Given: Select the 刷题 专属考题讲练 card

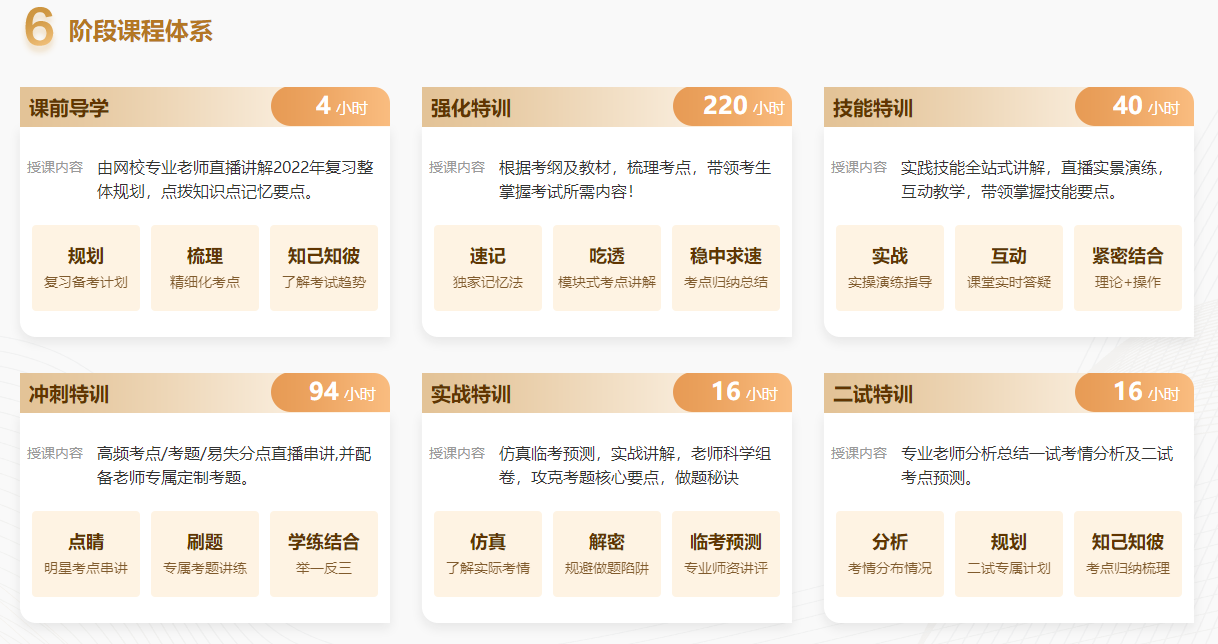Looking at the screenshot, I should [x=204, y=553].
